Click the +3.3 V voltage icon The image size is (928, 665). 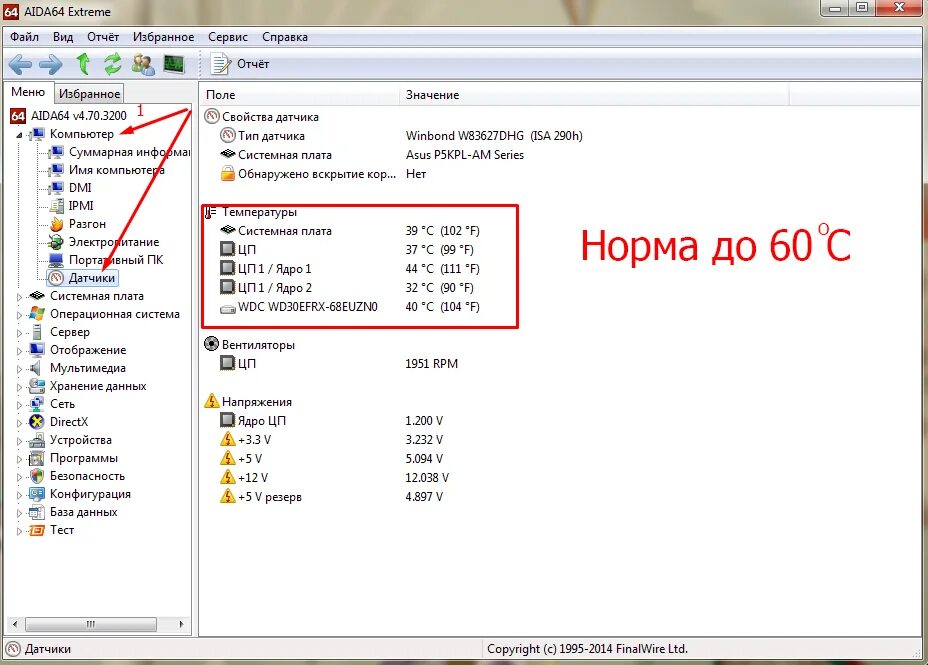[x=228, y=439]
